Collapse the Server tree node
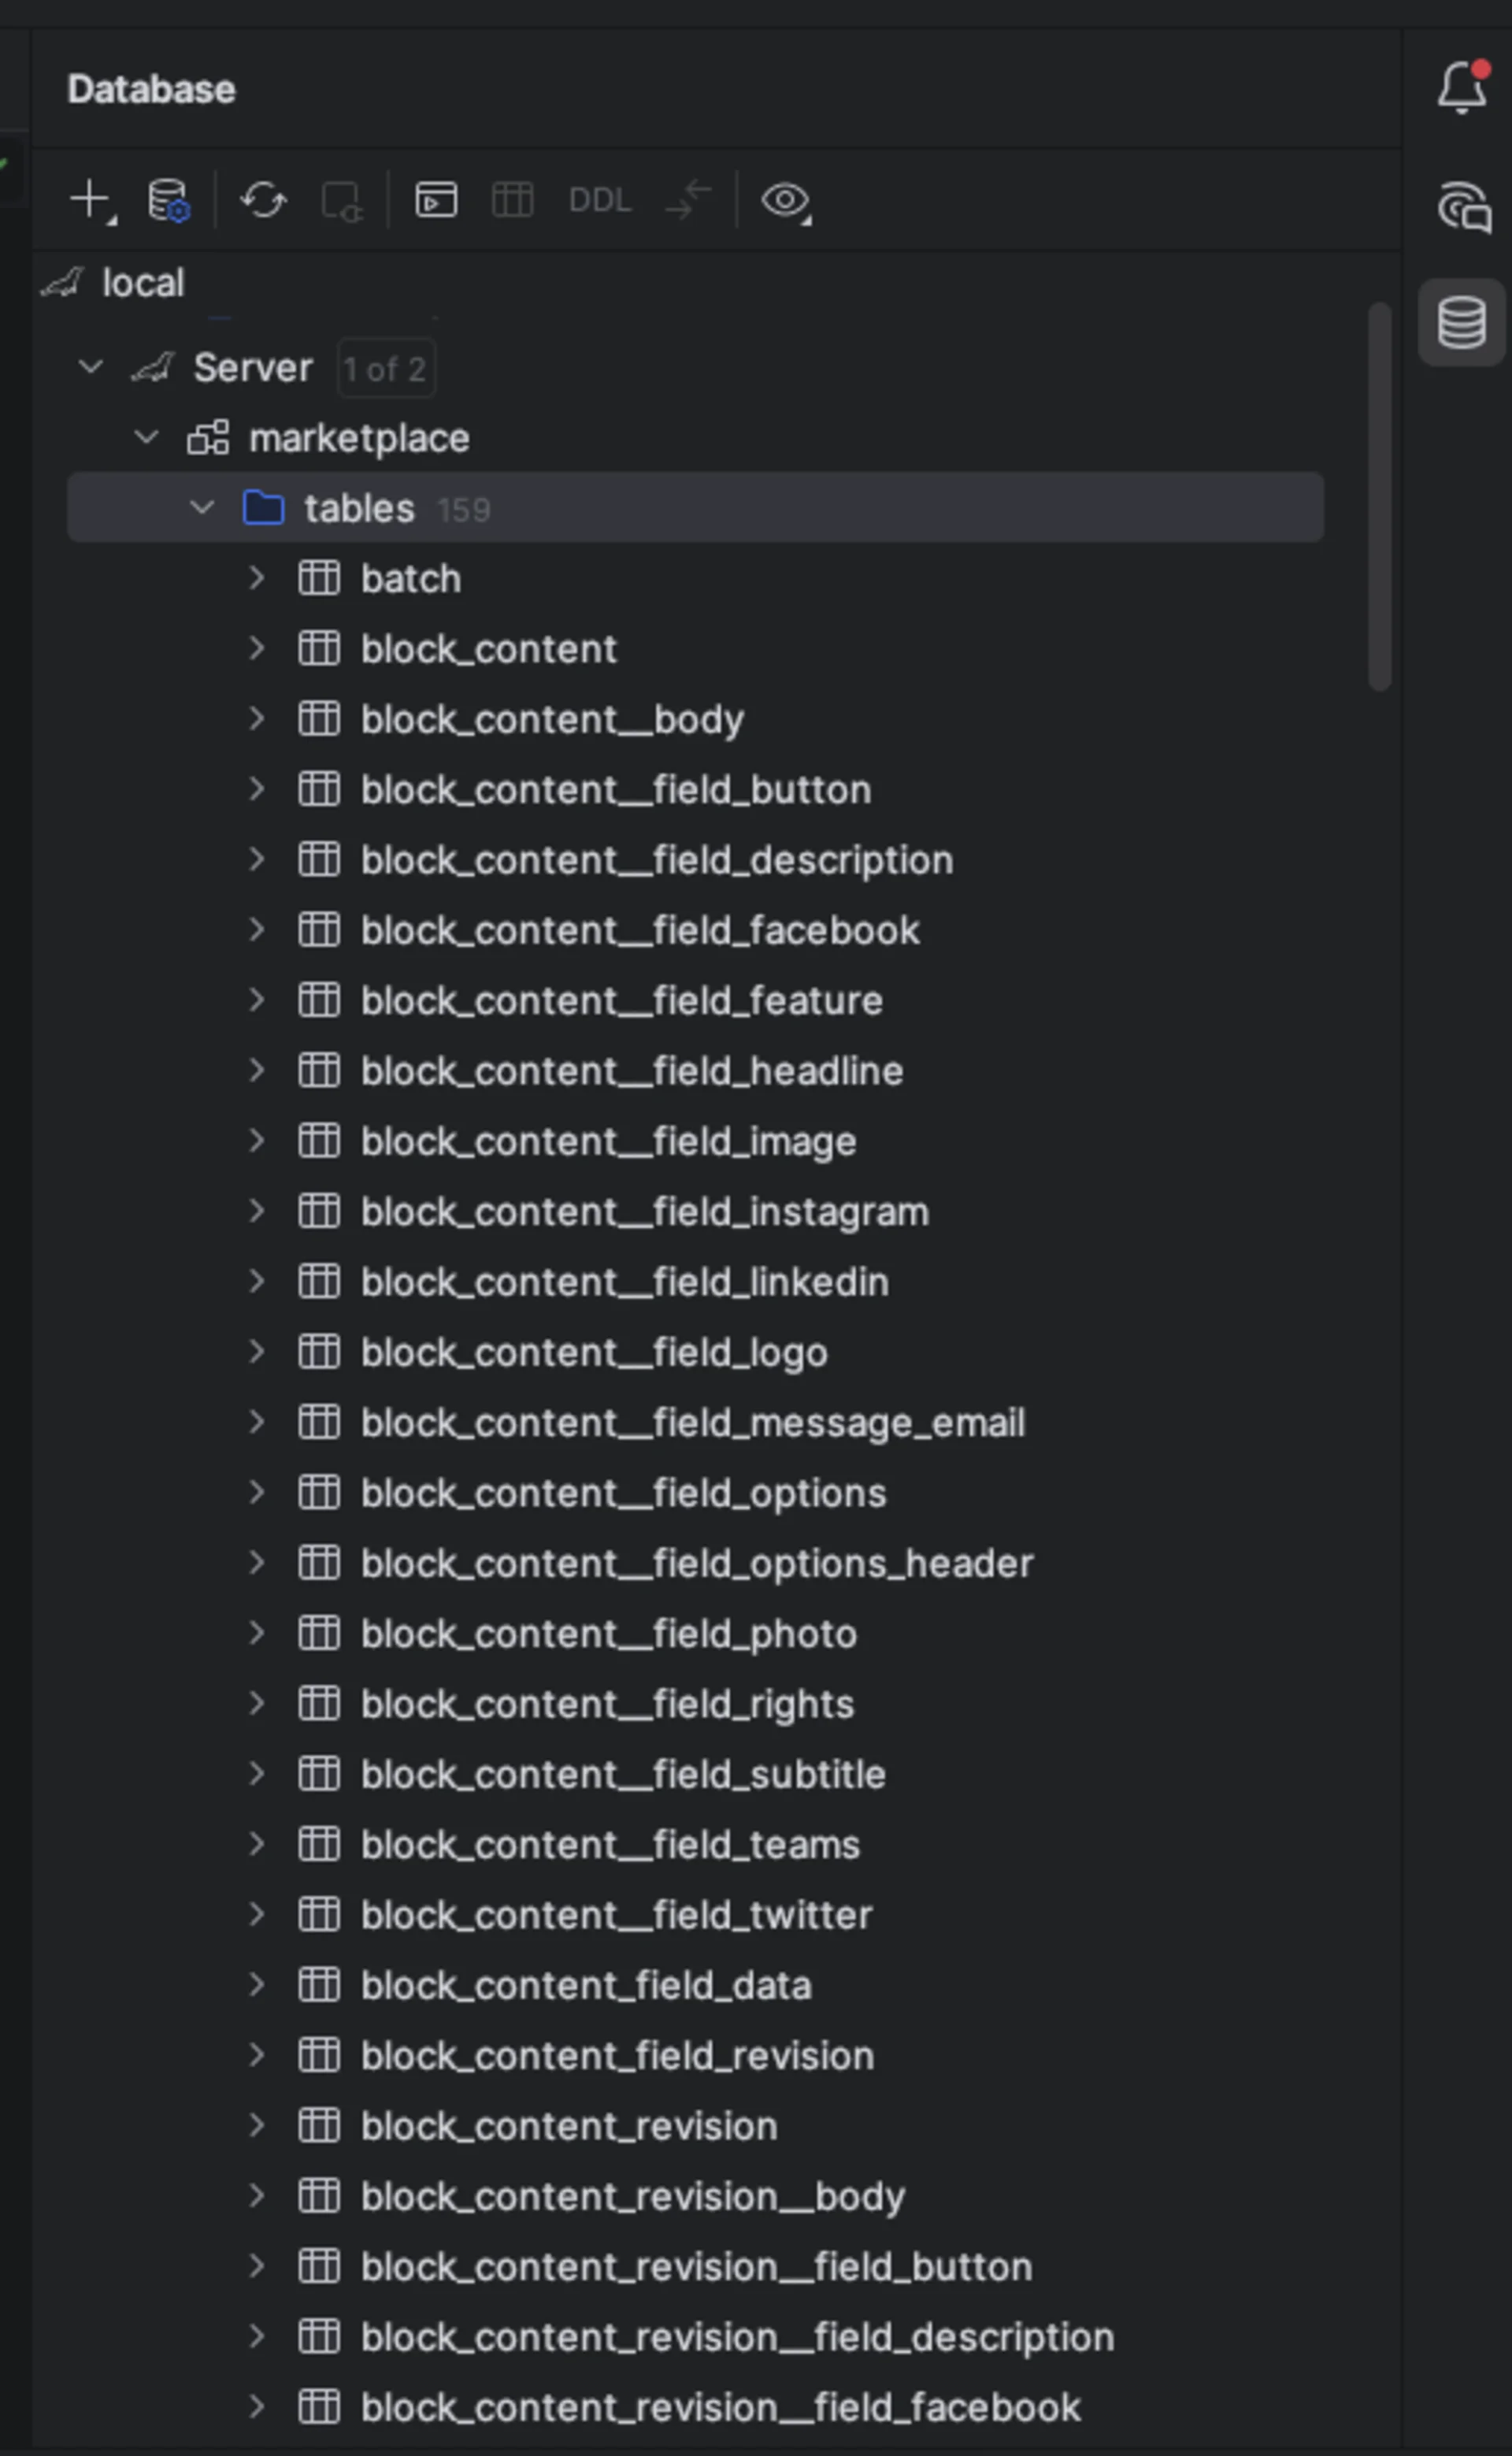1512x2456 pixels. (x=89, y=366)
